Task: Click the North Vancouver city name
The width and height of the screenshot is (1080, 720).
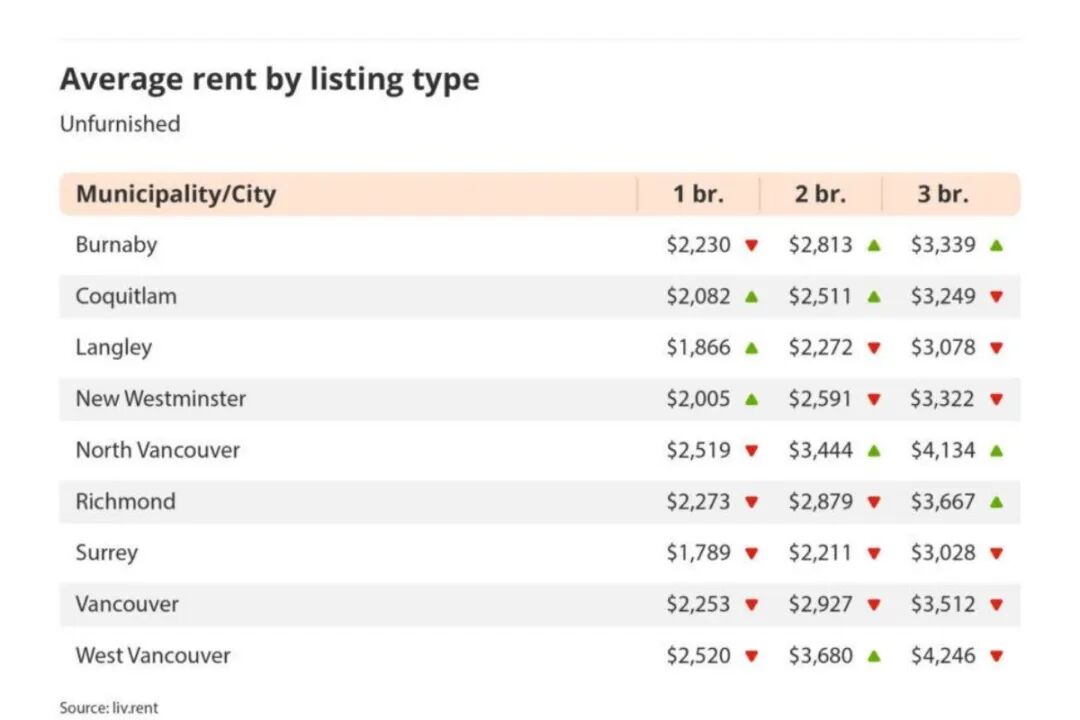Action: tap(158, 450)
